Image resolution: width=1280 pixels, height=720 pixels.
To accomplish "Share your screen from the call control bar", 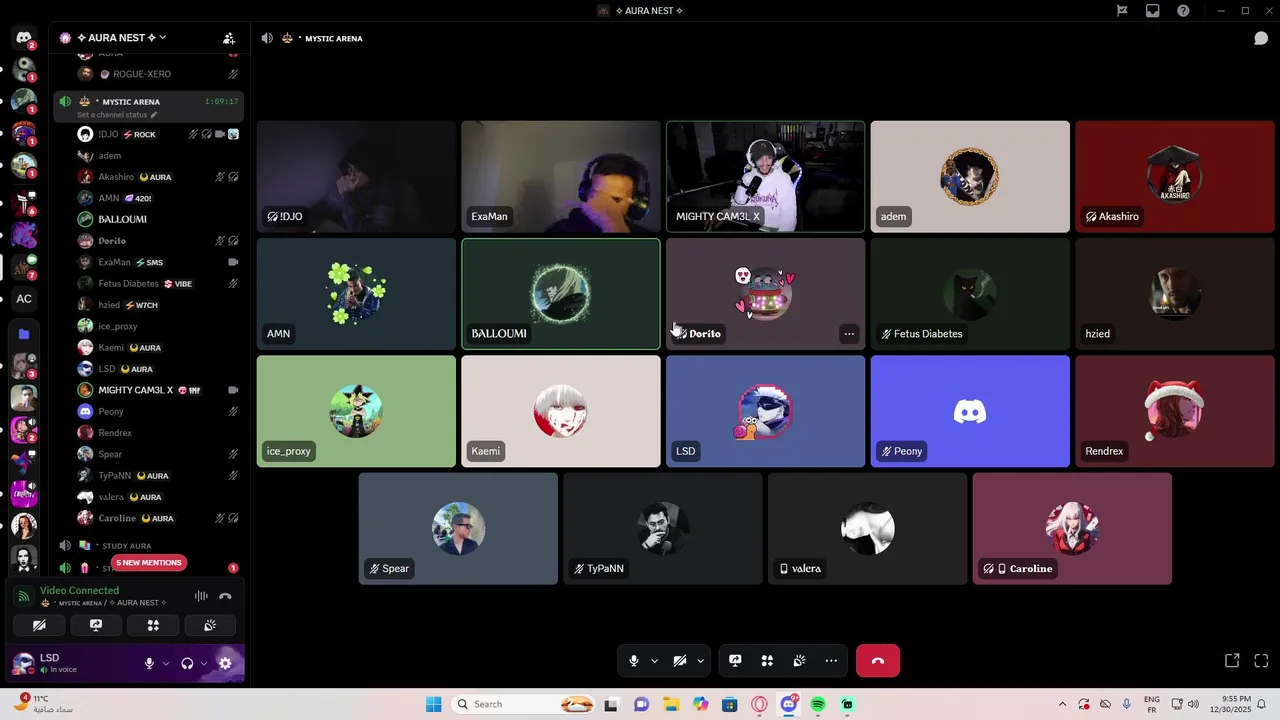I will [x=735, y=661].
